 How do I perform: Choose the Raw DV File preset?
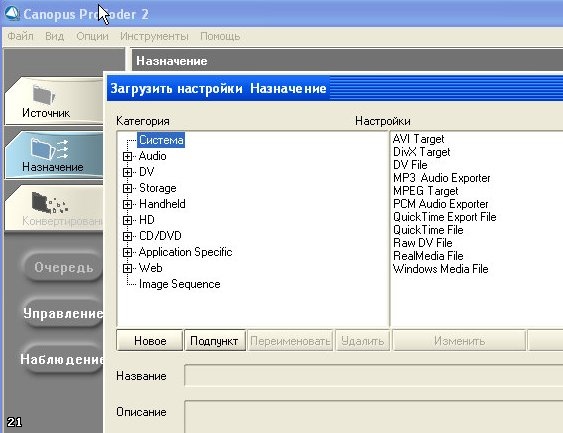tap(423, 243)
